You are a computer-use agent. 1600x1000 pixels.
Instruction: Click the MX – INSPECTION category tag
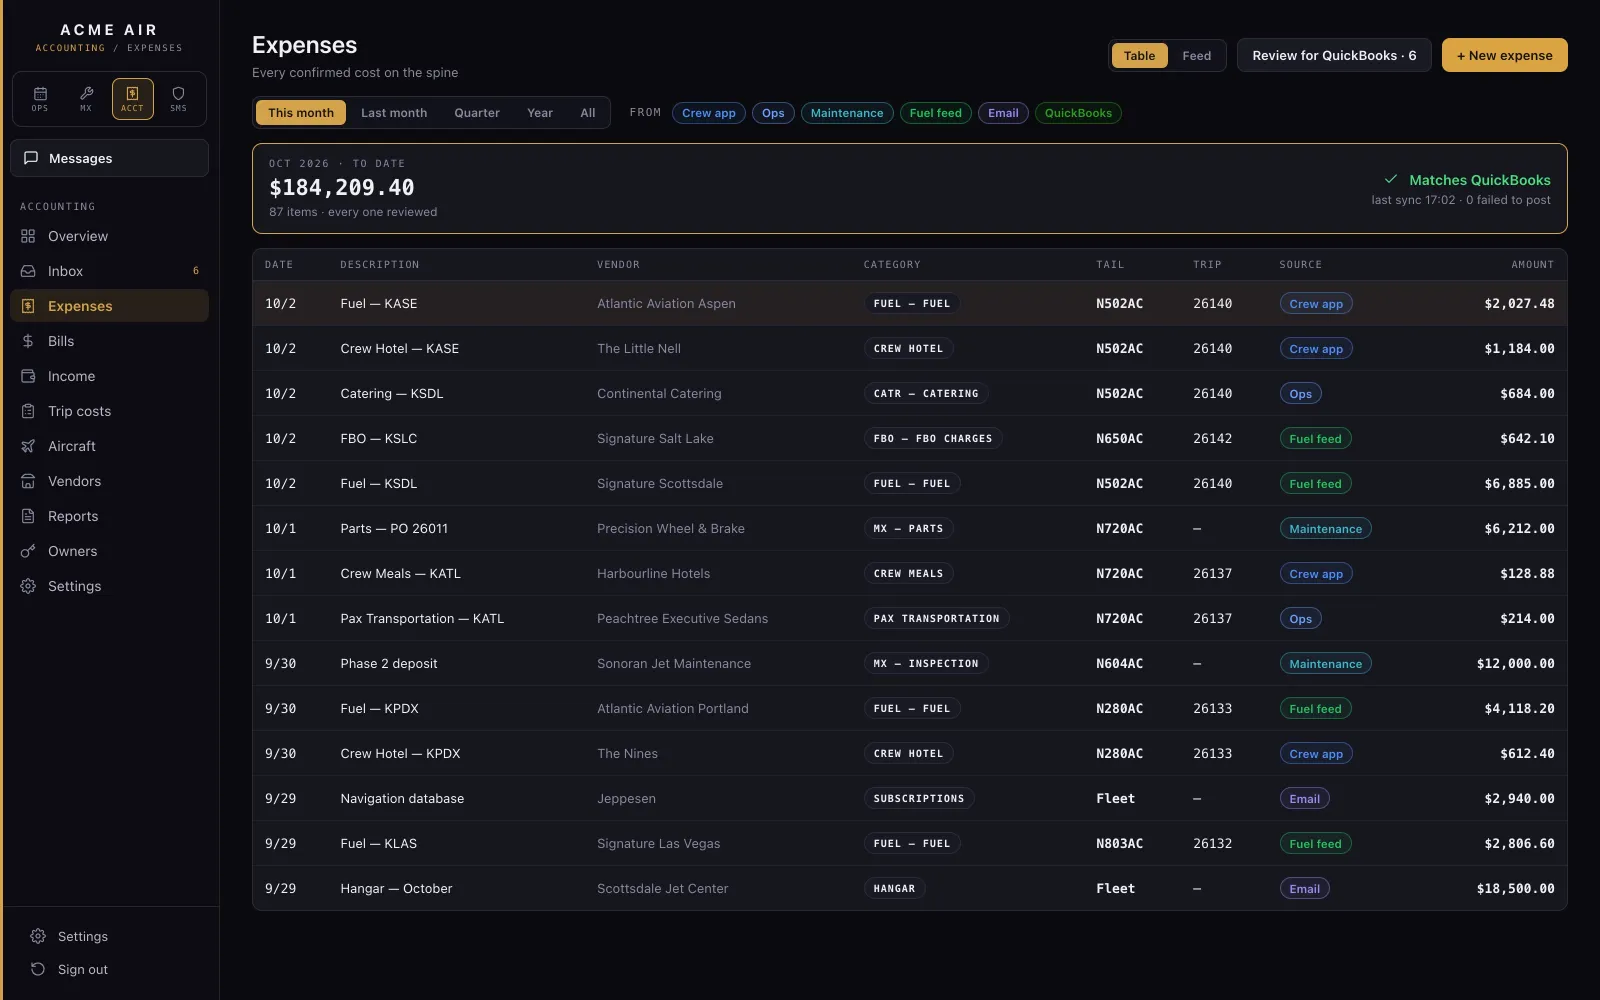coord(926,663)
